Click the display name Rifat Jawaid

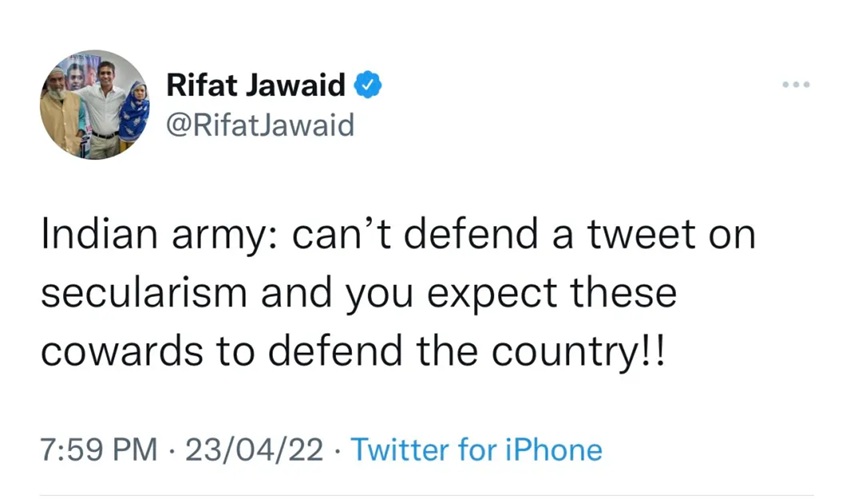[255, 87]
